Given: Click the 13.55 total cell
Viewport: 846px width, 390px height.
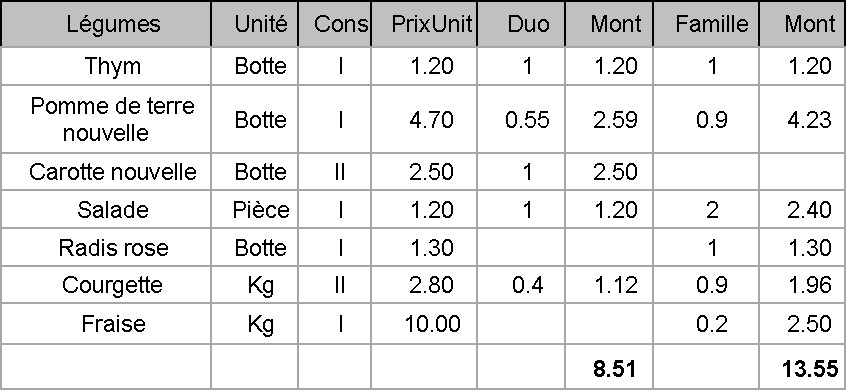Looking at the screenshot, I should [x=802, y=368].
